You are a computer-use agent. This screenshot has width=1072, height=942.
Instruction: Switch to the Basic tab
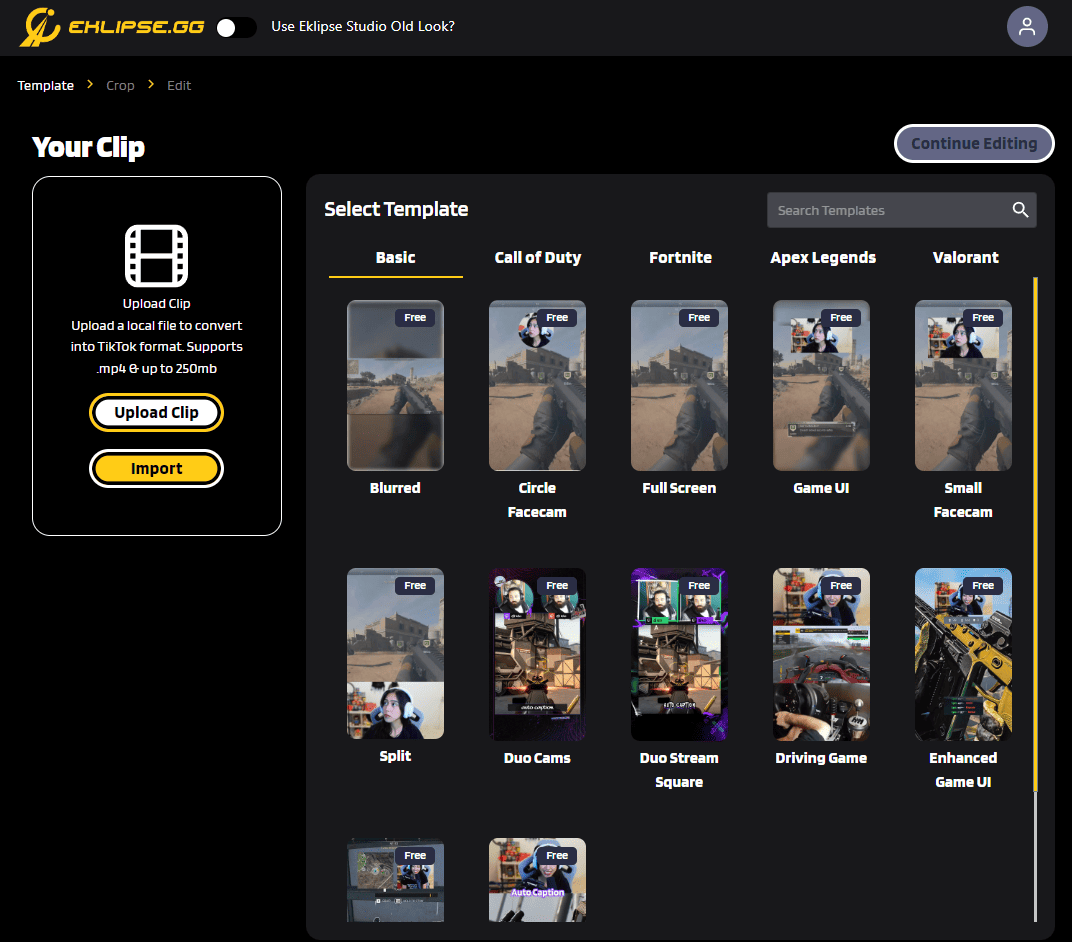click(395, 258)
